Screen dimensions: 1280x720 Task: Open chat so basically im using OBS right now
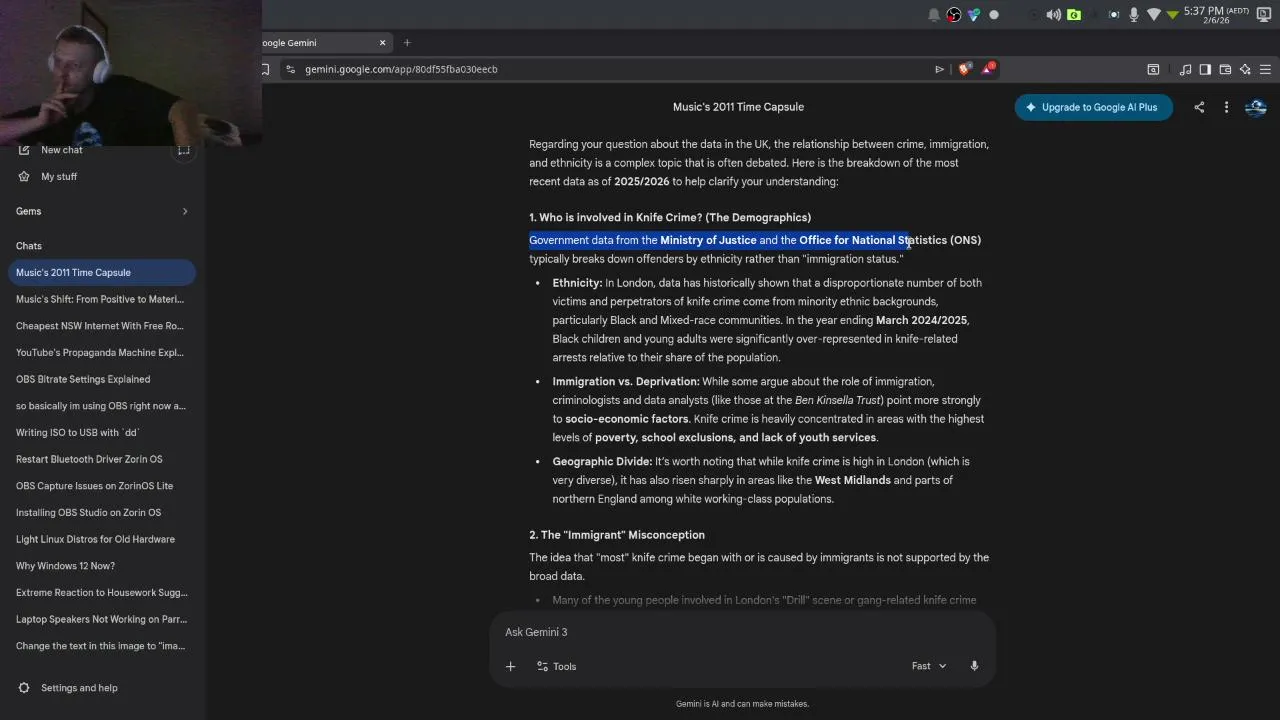click(101, 406)
